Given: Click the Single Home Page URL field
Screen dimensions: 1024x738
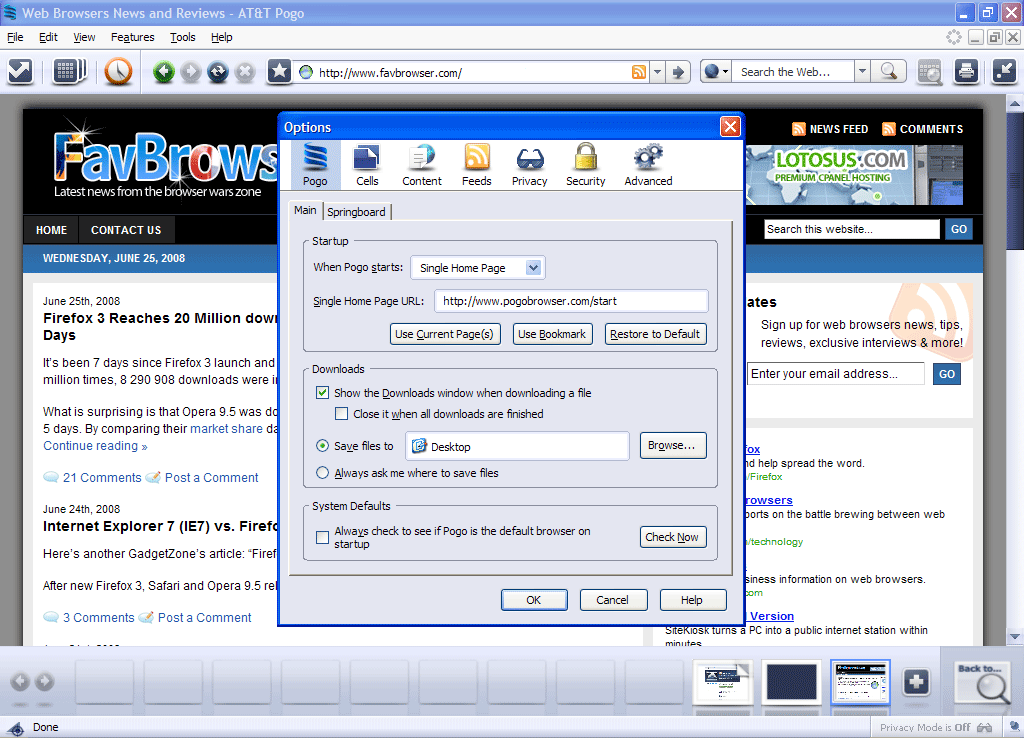Looking at the screenshot, I should (571, 301).
